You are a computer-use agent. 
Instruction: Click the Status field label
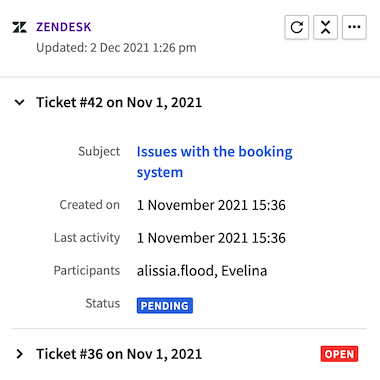click(103, 304)
